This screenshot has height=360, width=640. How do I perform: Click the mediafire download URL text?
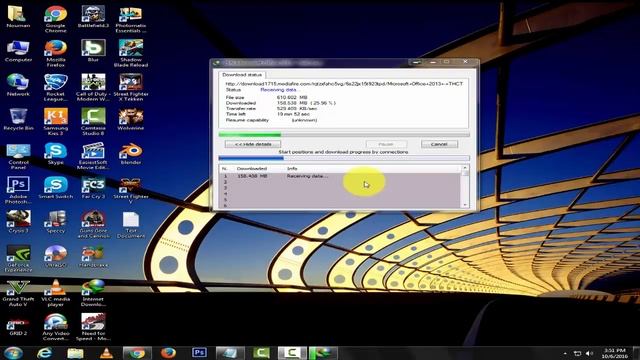[x=344, y=84]
